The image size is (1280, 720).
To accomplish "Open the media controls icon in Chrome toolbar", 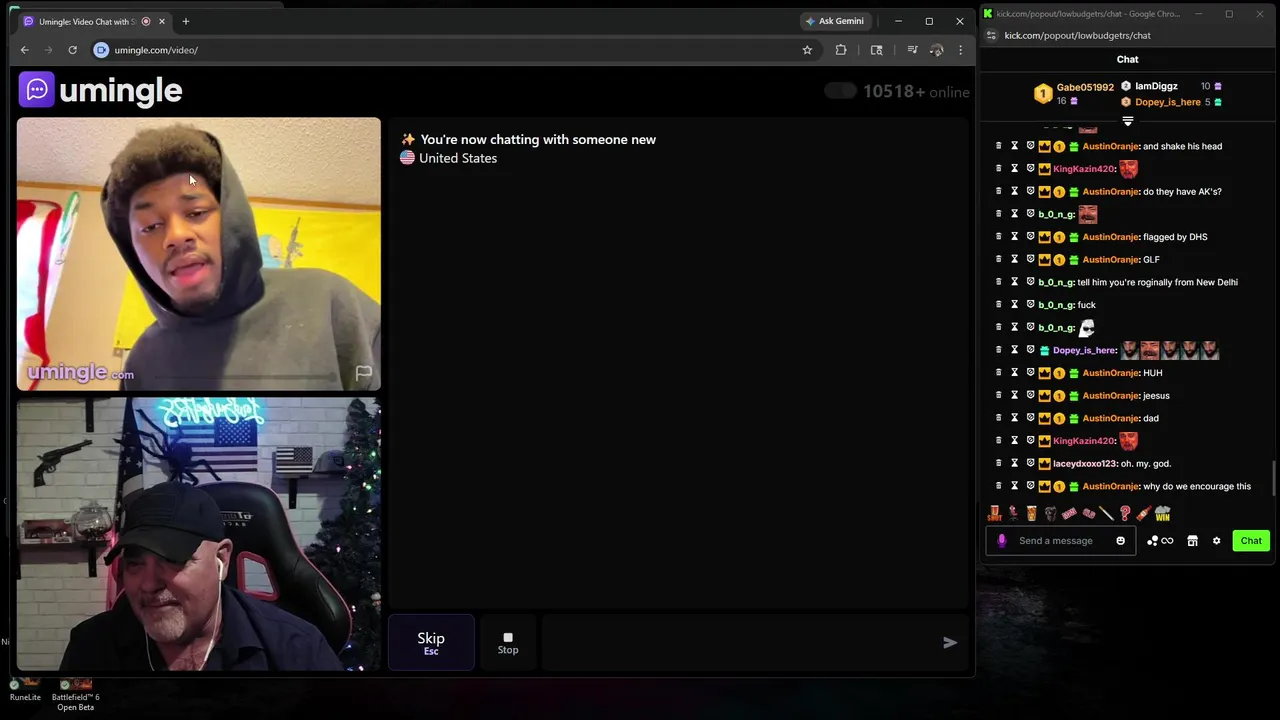I will coord(912,50).
